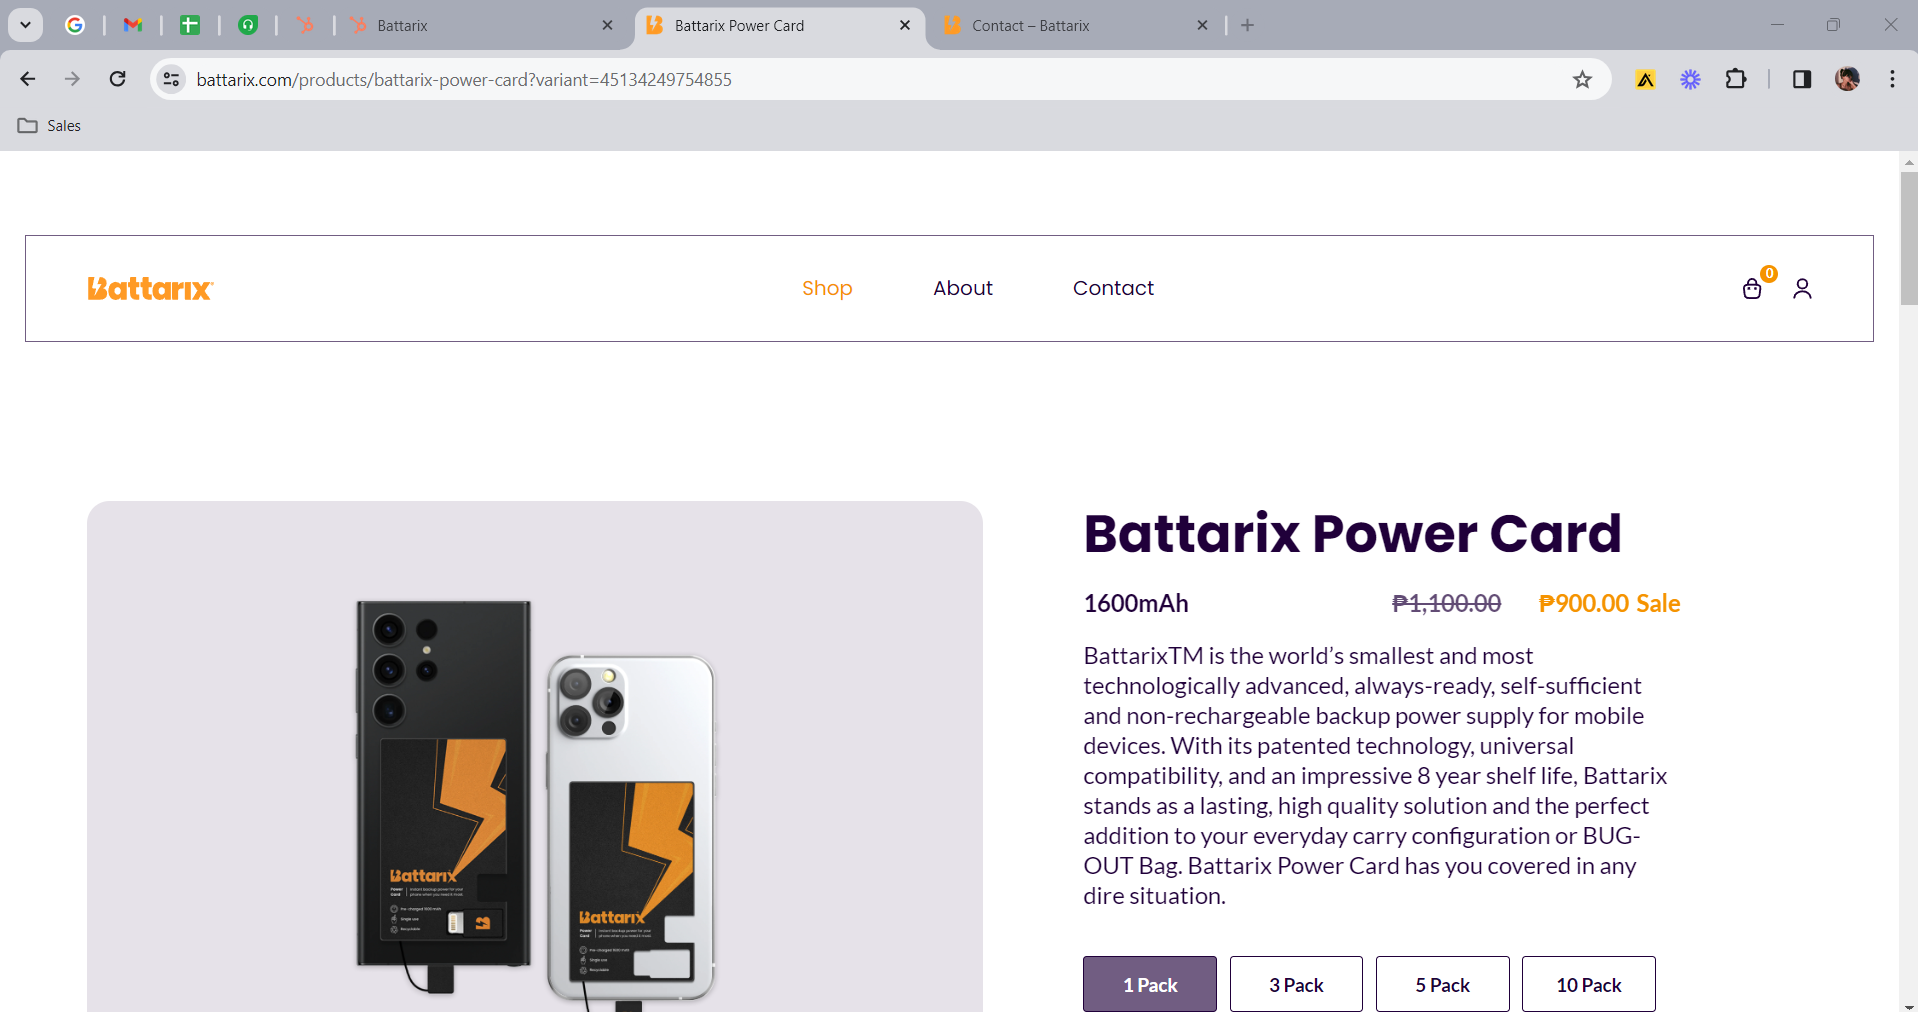Select the 5 Pack option
The width and height of the screenshot is (1918, 1012).
tap(1443, 984)
